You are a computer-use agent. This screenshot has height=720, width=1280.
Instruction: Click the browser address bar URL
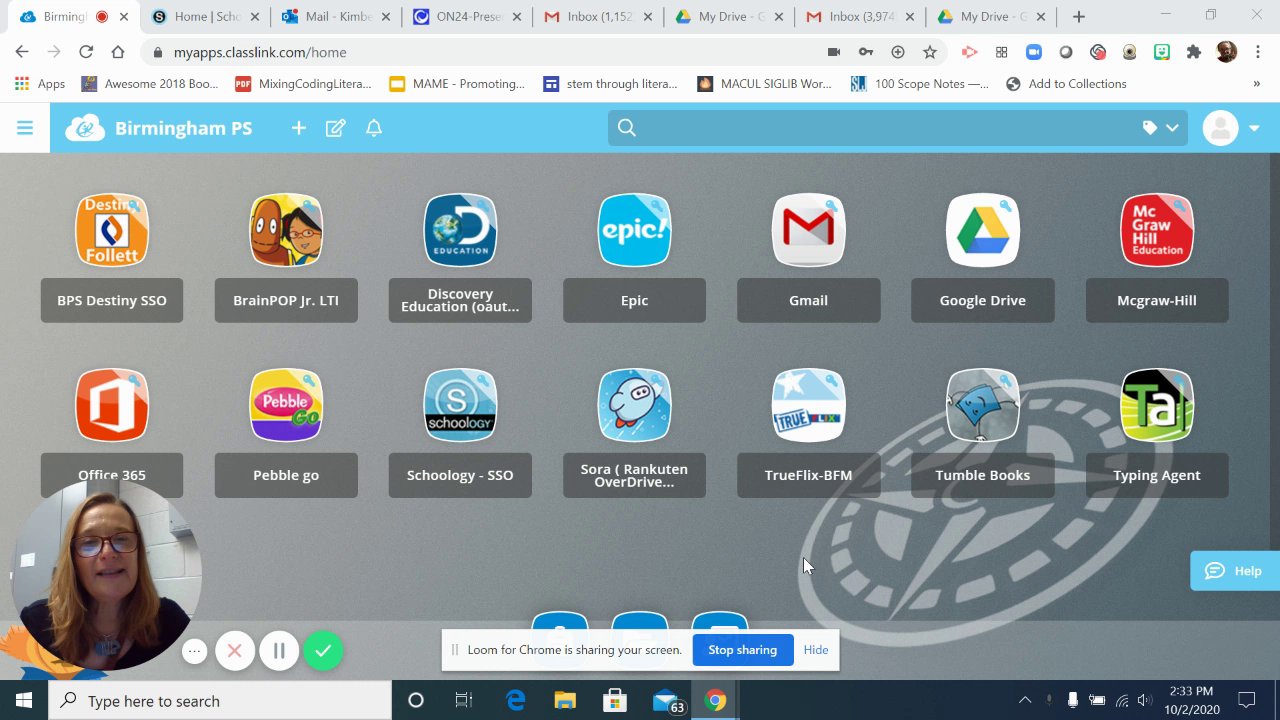(x=260, y=52)
